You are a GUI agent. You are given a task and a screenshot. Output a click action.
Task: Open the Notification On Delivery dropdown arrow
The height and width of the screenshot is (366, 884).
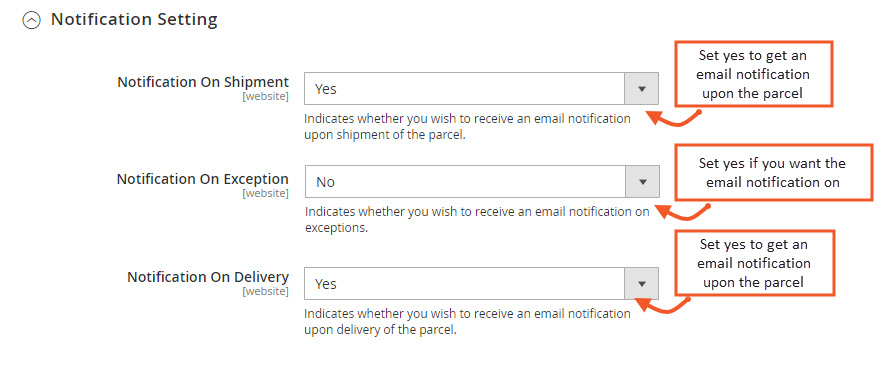641,284
